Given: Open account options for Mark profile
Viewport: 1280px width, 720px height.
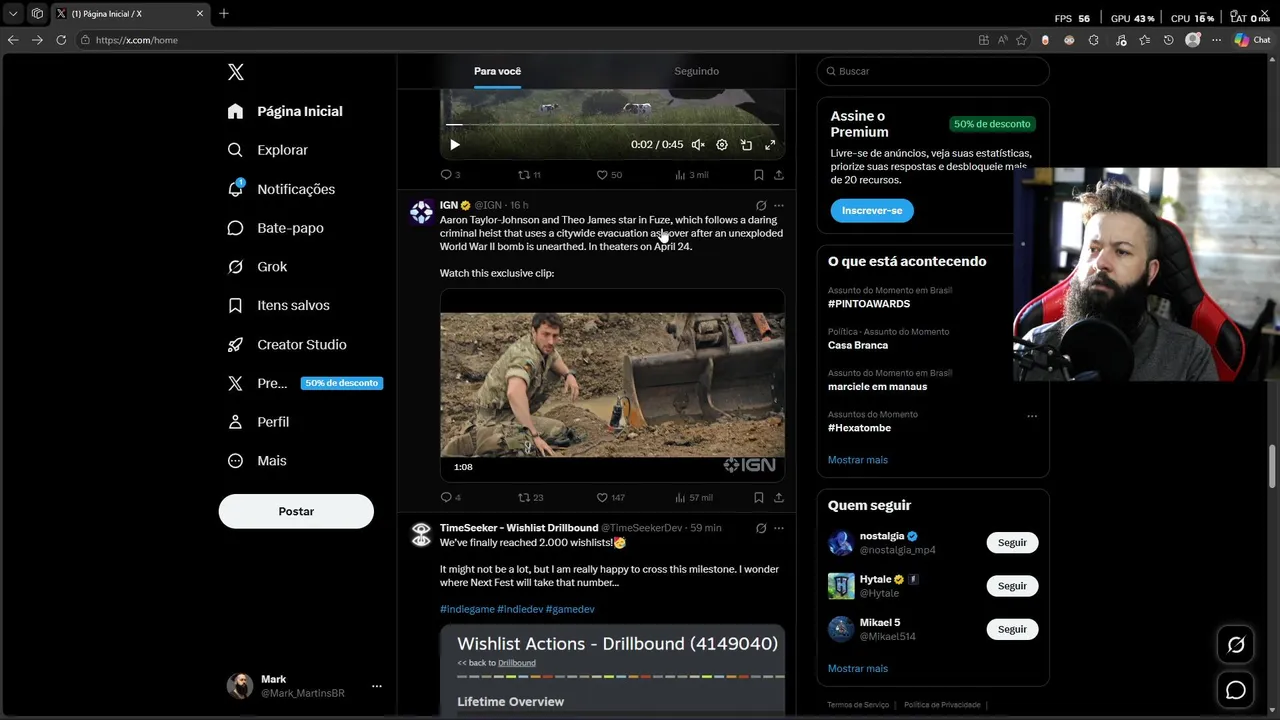Looking at the screenshot, I should (x=376, y=686).
